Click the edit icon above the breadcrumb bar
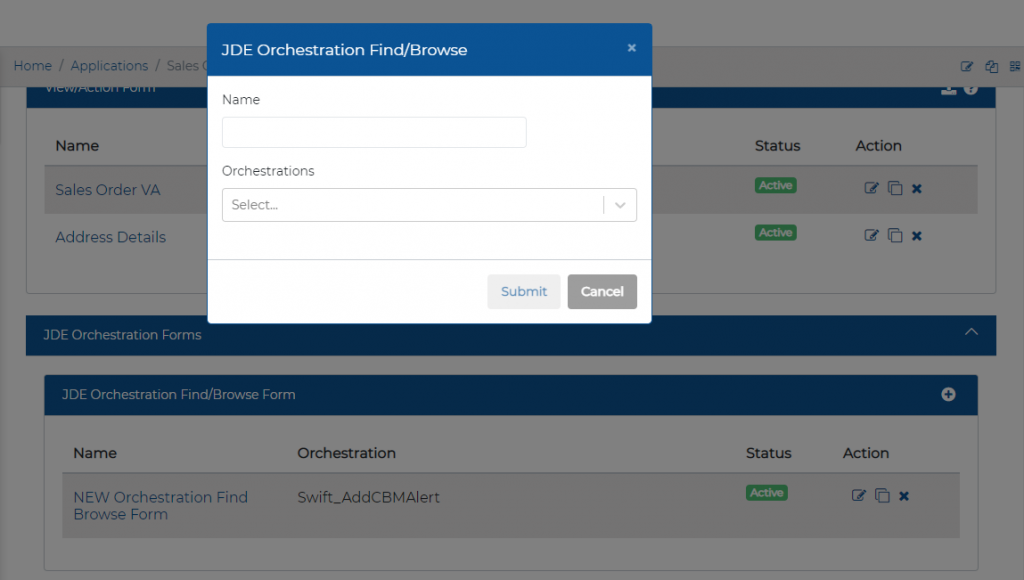 tap(966, 66)
